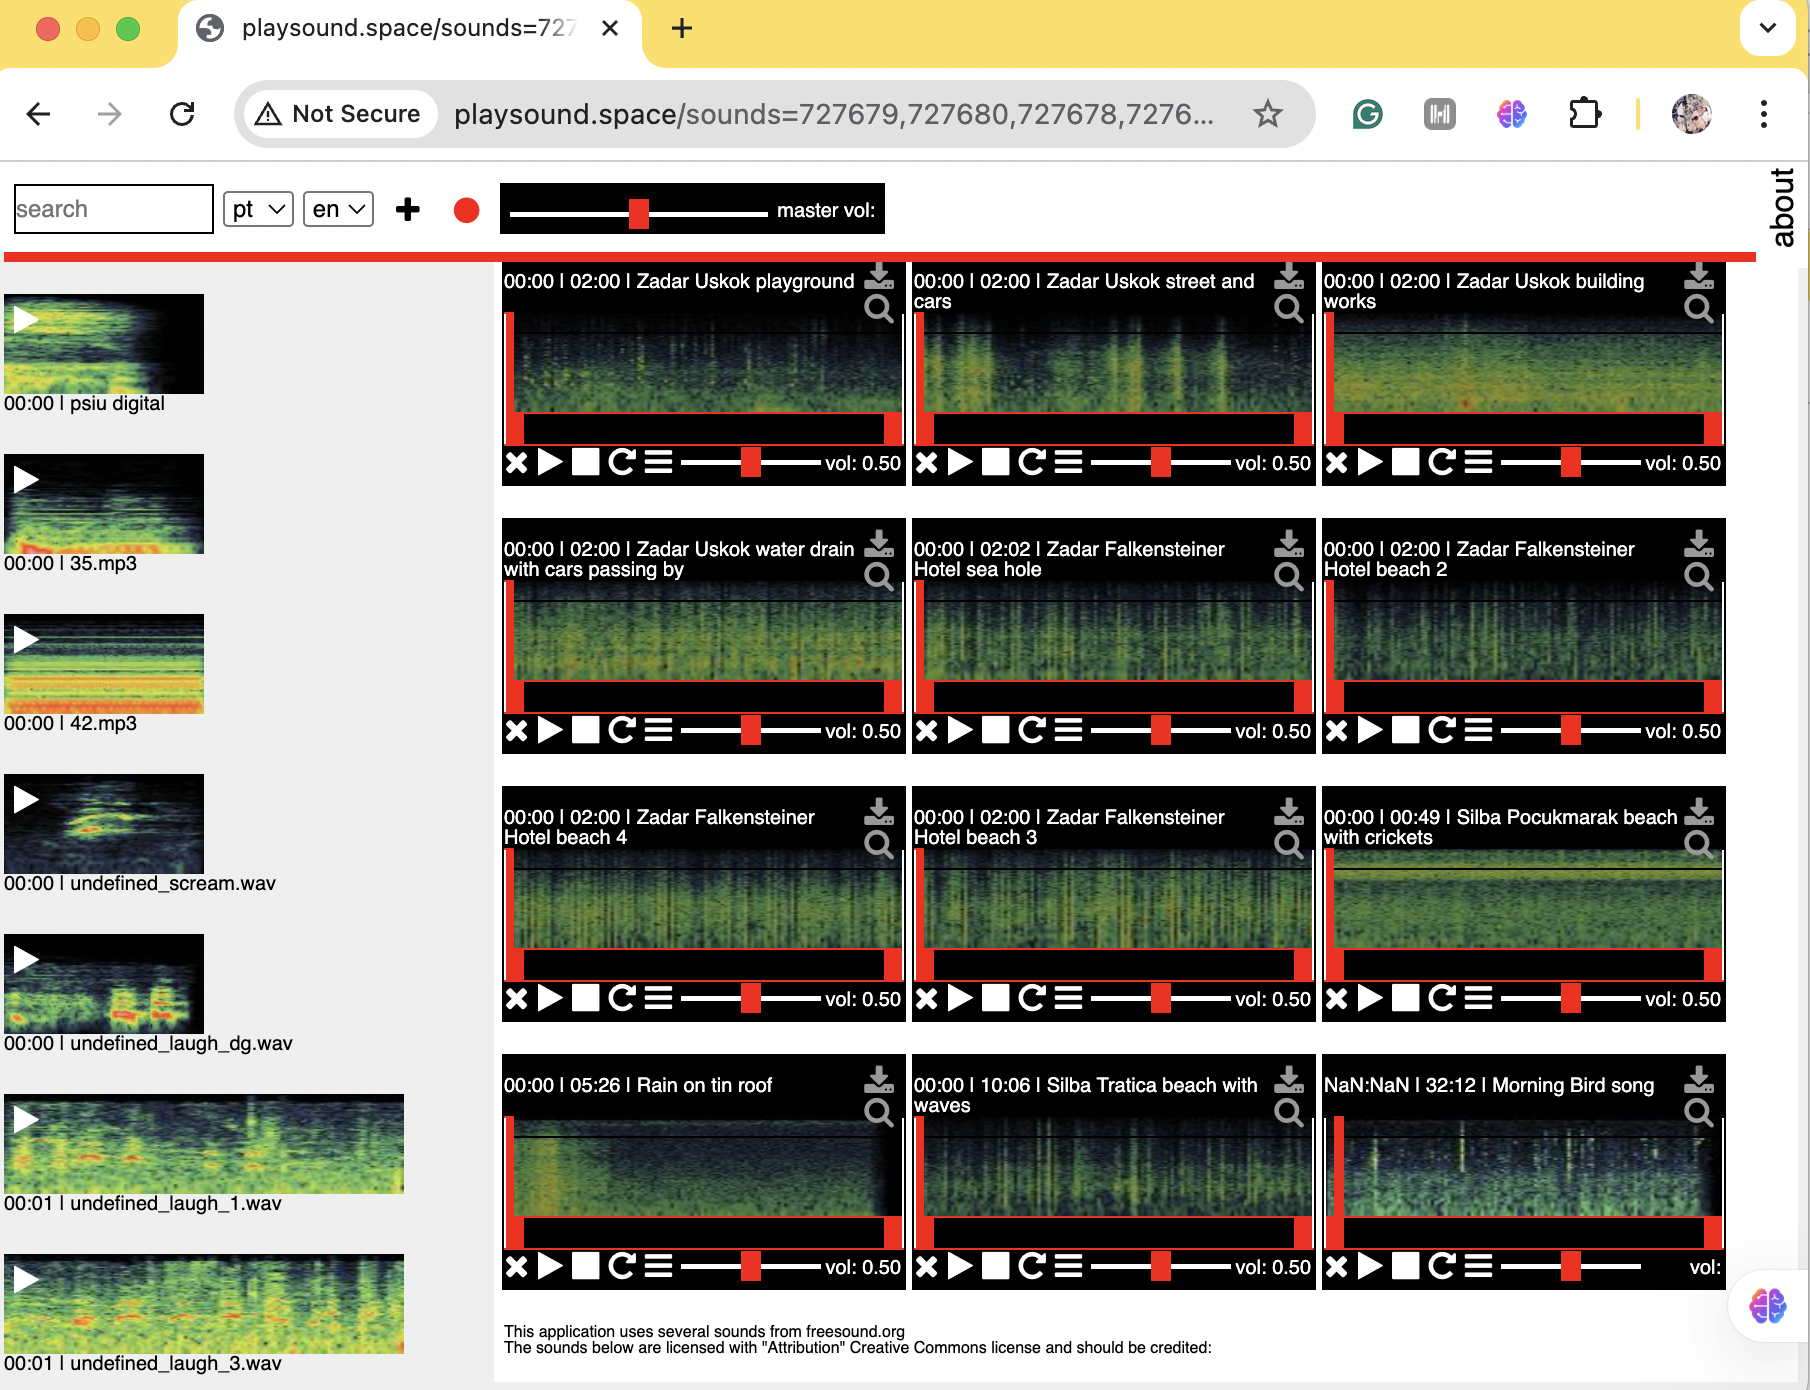1810x1390 pixels.
Task: Download the Zadar Uskok playground sound
Action: [x=879, y=276]
